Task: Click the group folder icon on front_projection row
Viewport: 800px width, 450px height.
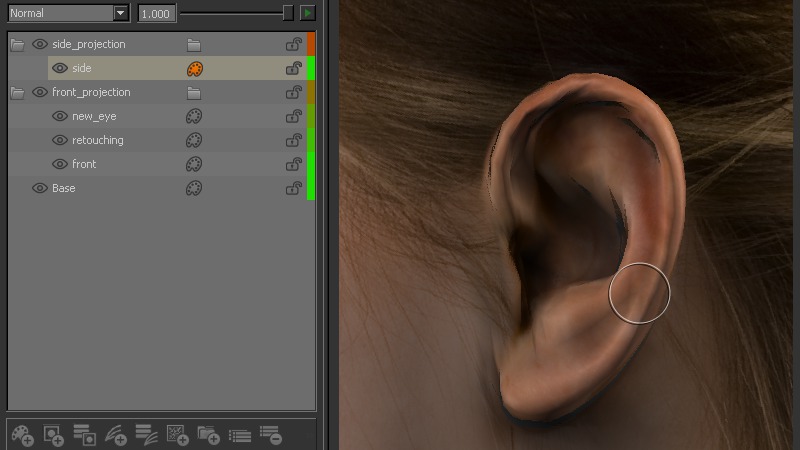Action: pyautogui.click(x=194, y=93)
